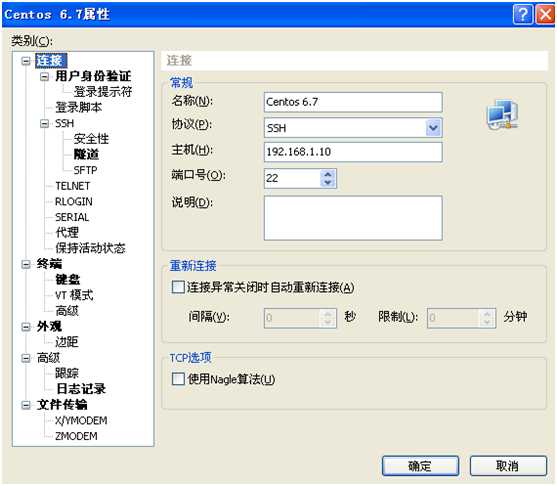Click the 主机 host input field
The height and width of the screenshot is (486, 557).
353,152
